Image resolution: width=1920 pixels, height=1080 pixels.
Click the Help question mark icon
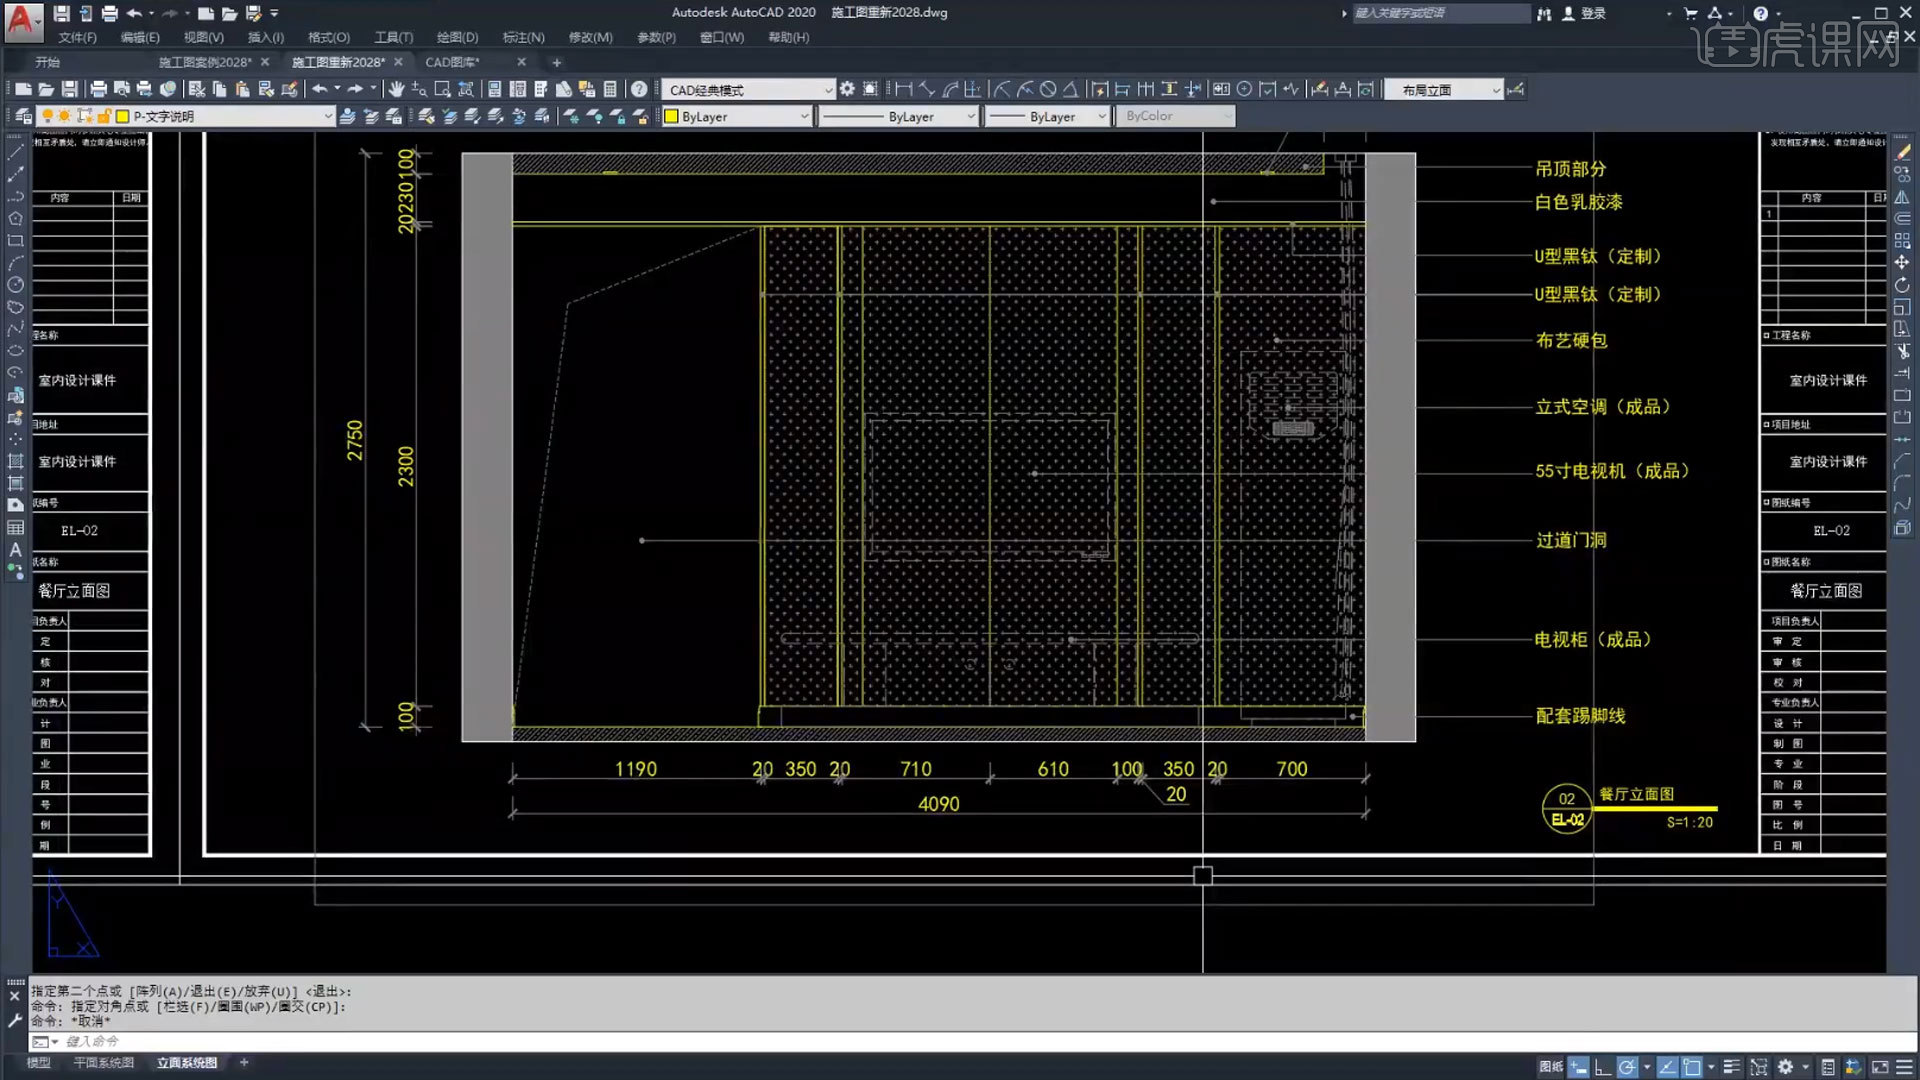tap(639, 90)
